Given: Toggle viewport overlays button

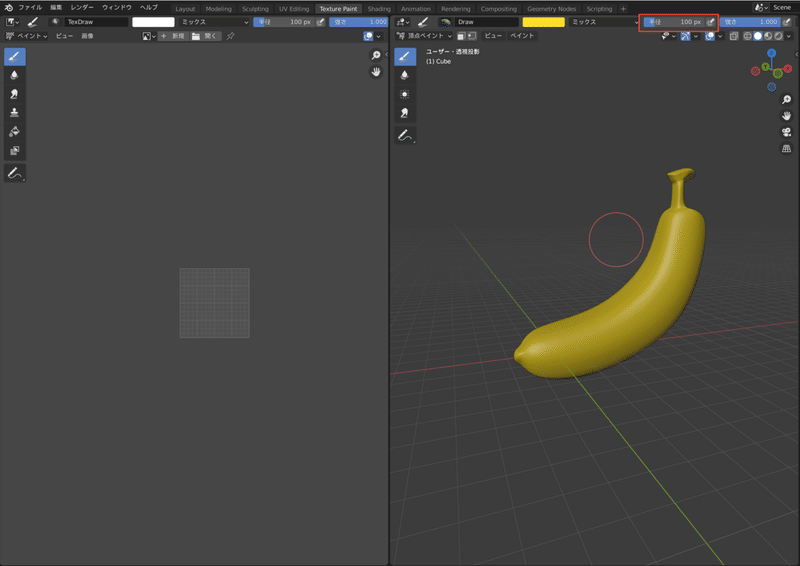Looking at the screenshot, I should pyautogui.click(x=709, y=36).
